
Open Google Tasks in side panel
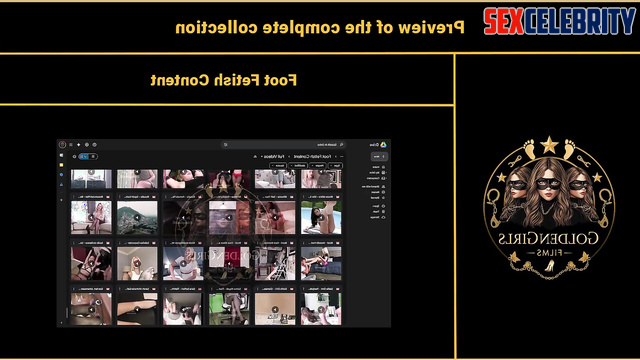click(x=62, y=175)
